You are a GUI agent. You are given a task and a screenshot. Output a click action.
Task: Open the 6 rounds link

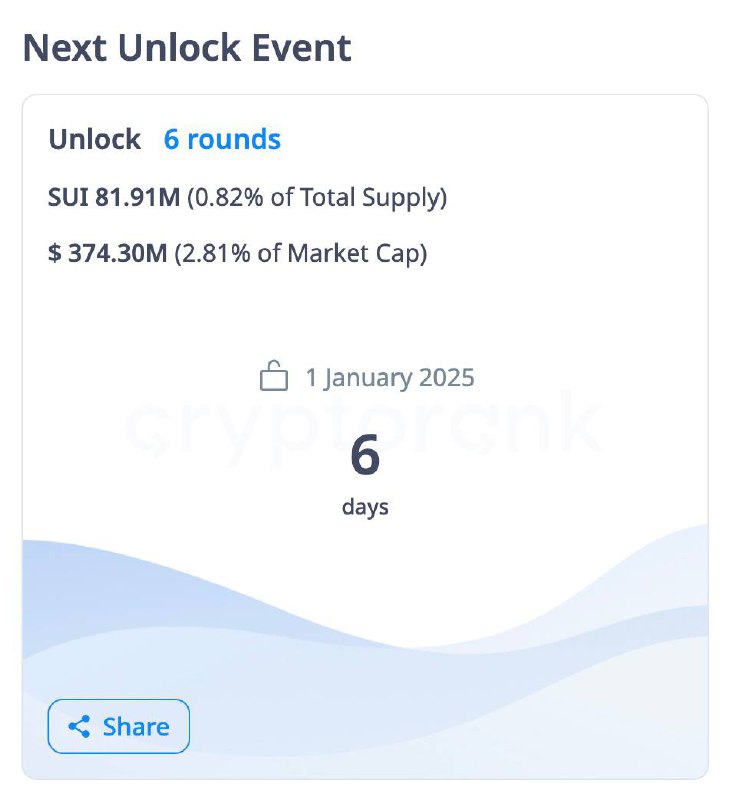click(x=222, y=139)
